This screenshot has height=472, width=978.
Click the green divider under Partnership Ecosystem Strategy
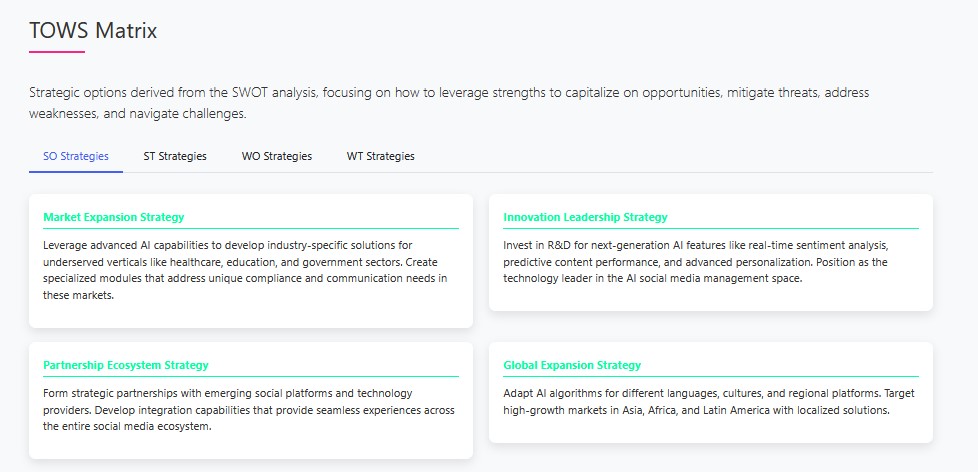[251, 376]
